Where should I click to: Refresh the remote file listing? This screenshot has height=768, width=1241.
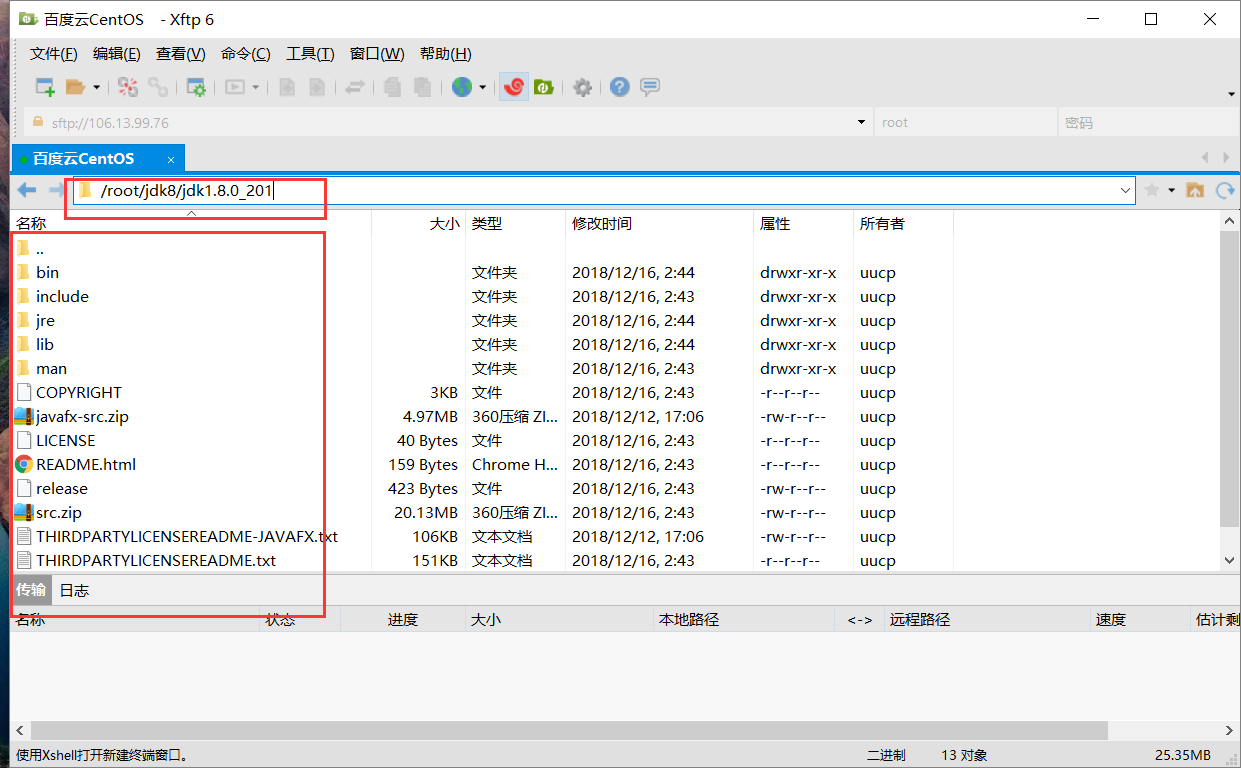coord(1226,189)
